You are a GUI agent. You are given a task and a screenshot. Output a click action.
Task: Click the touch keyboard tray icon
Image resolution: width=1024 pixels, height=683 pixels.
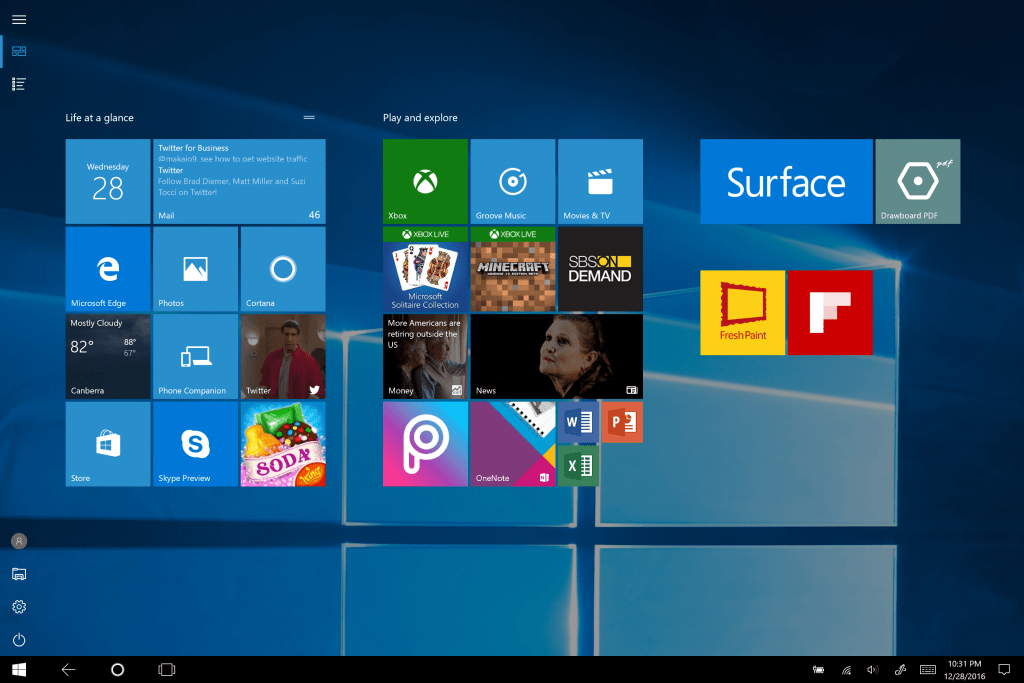click(927, 669)
